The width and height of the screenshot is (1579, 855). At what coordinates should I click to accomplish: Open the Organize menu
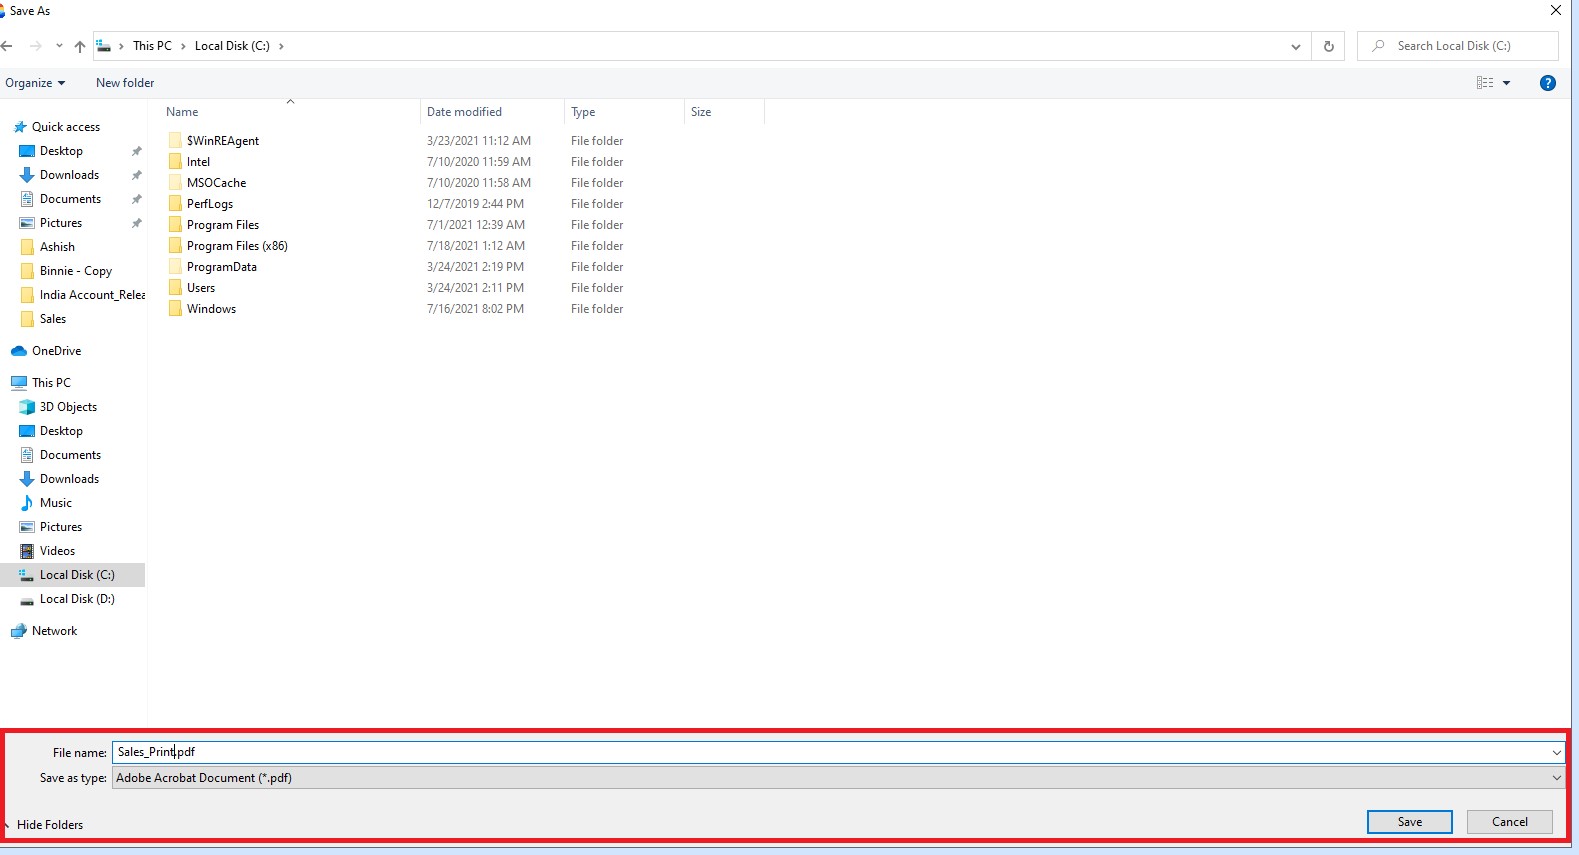[x=35, y=83]
